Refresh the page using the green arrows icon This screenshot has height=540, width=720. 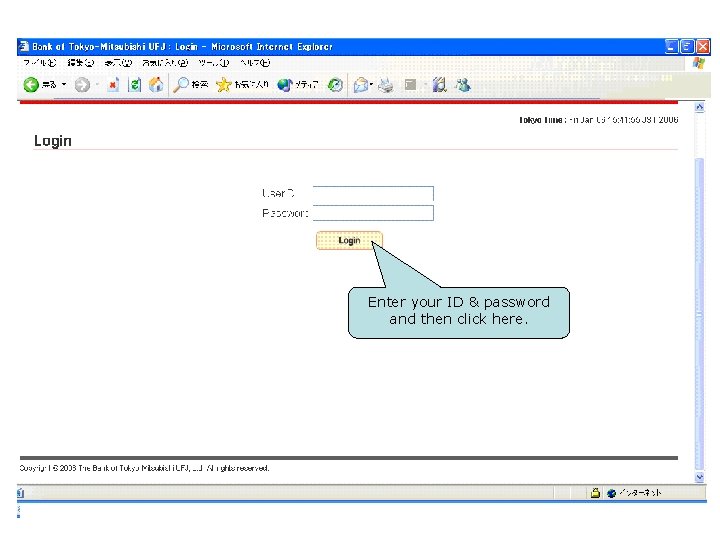(135, 85)
